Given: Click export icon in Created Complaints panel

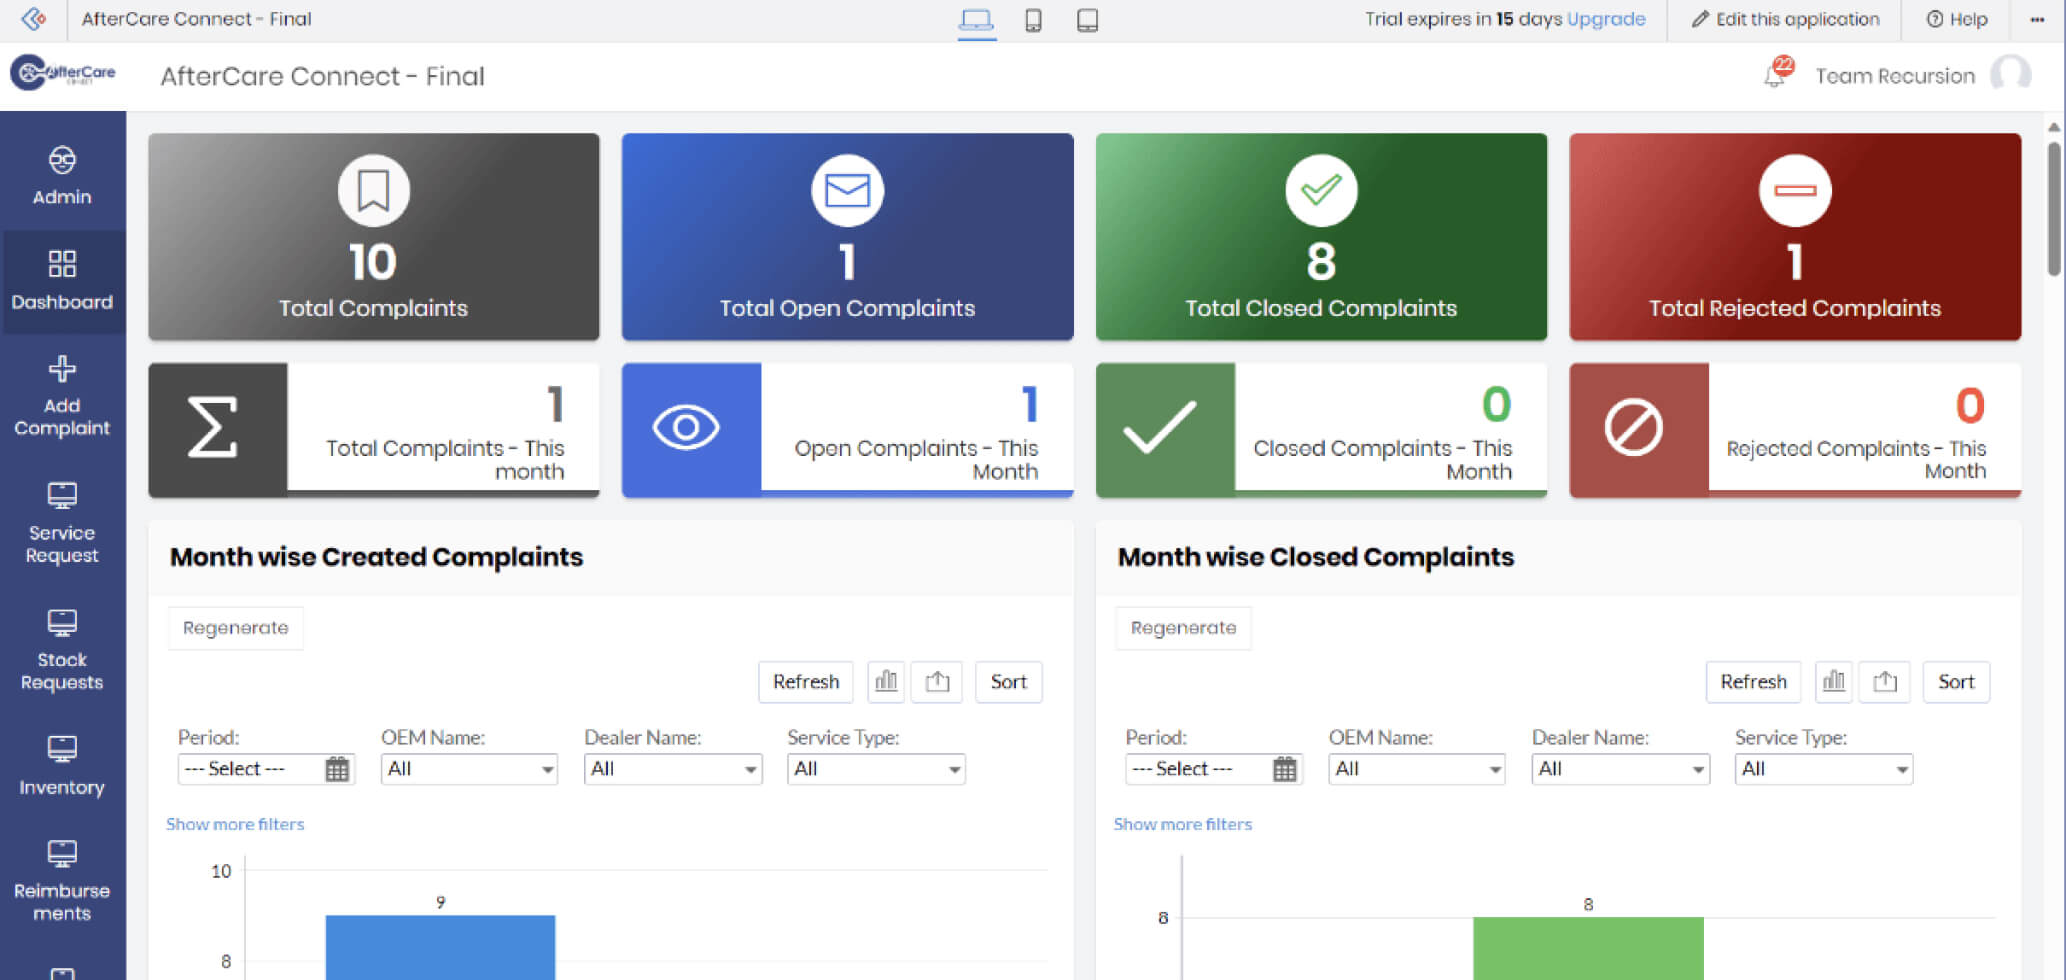Looking at the screenshot, I should pos(937,682).
